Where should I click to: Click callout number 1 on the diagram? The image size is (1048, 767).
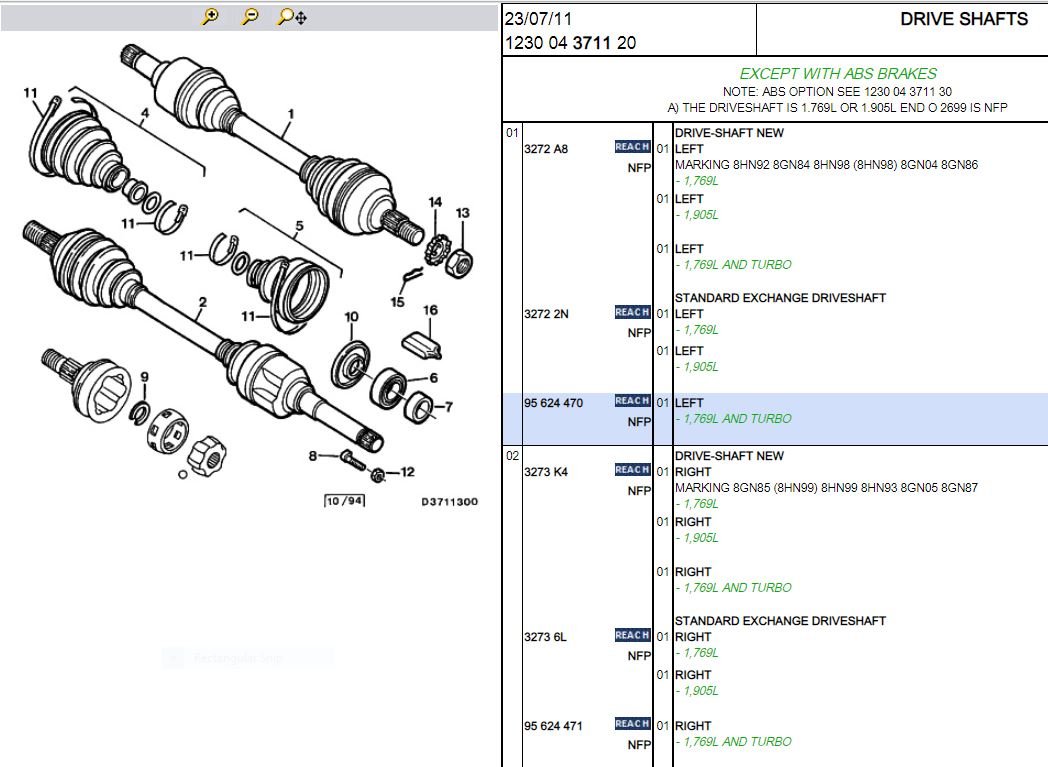coord(291,114)
